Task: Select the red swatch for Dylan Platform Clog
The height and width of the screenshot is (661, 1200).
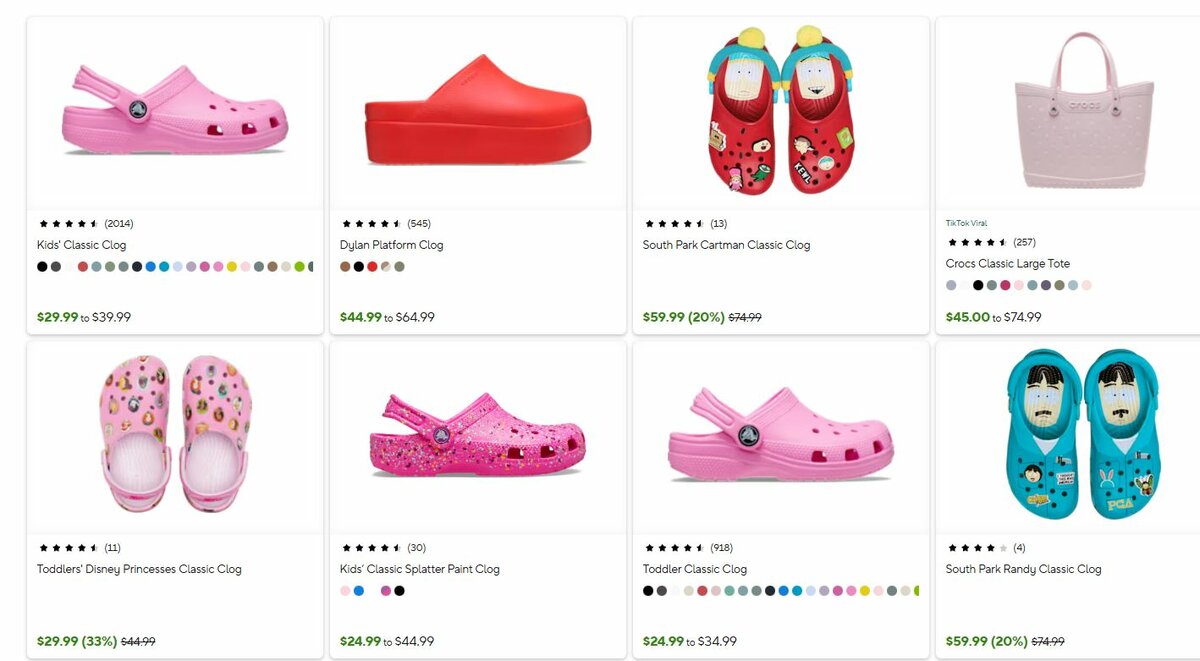Action: coord(372,267)
